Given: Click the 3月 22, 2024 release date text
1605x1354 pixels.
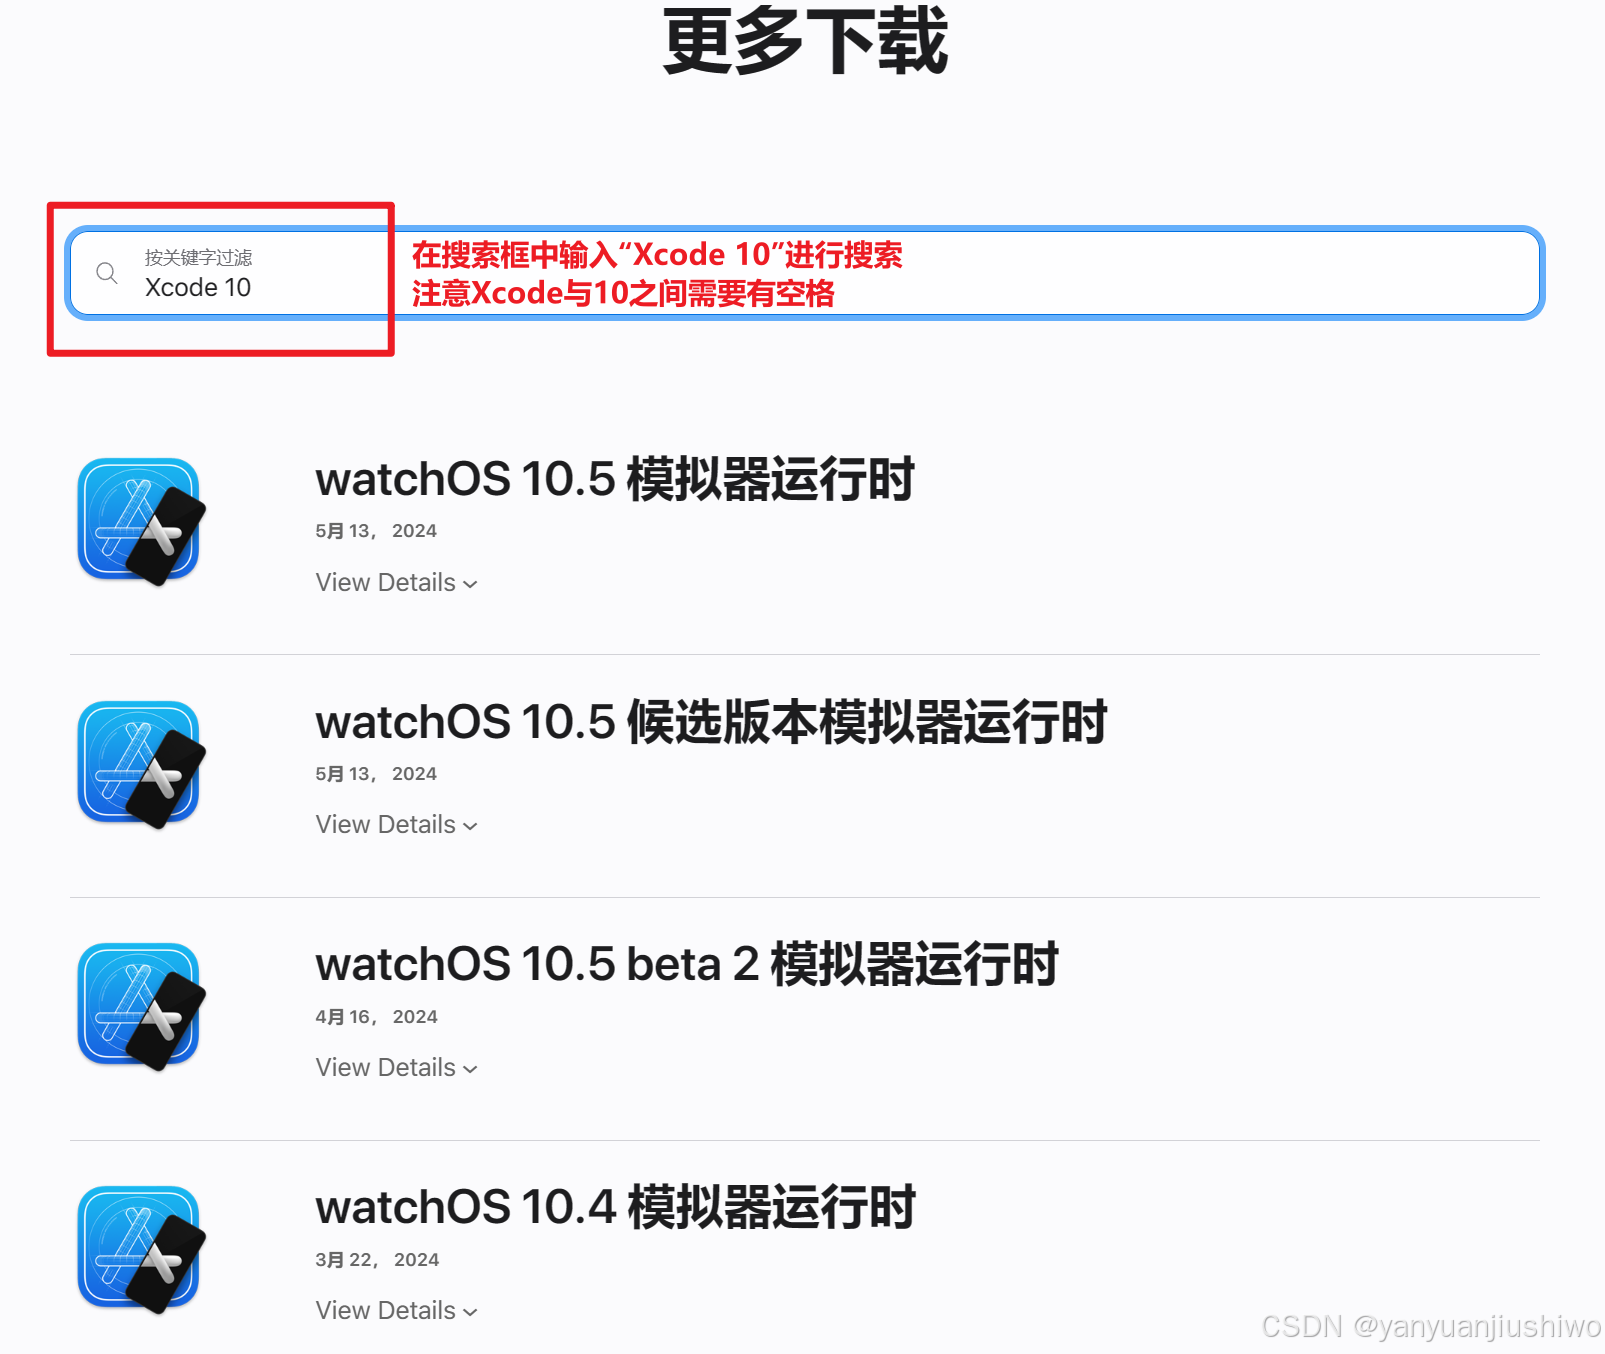Looking at the screenshot, I should [x=377, y=1260].
